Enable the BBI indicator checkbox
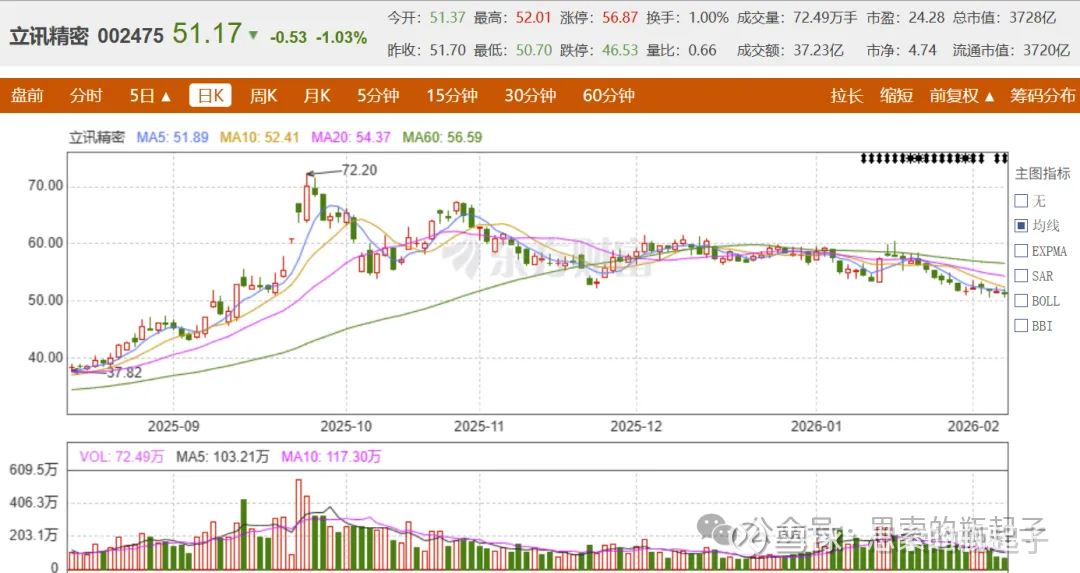Viewport: 1080px width, 573px height. point(1021,326)
